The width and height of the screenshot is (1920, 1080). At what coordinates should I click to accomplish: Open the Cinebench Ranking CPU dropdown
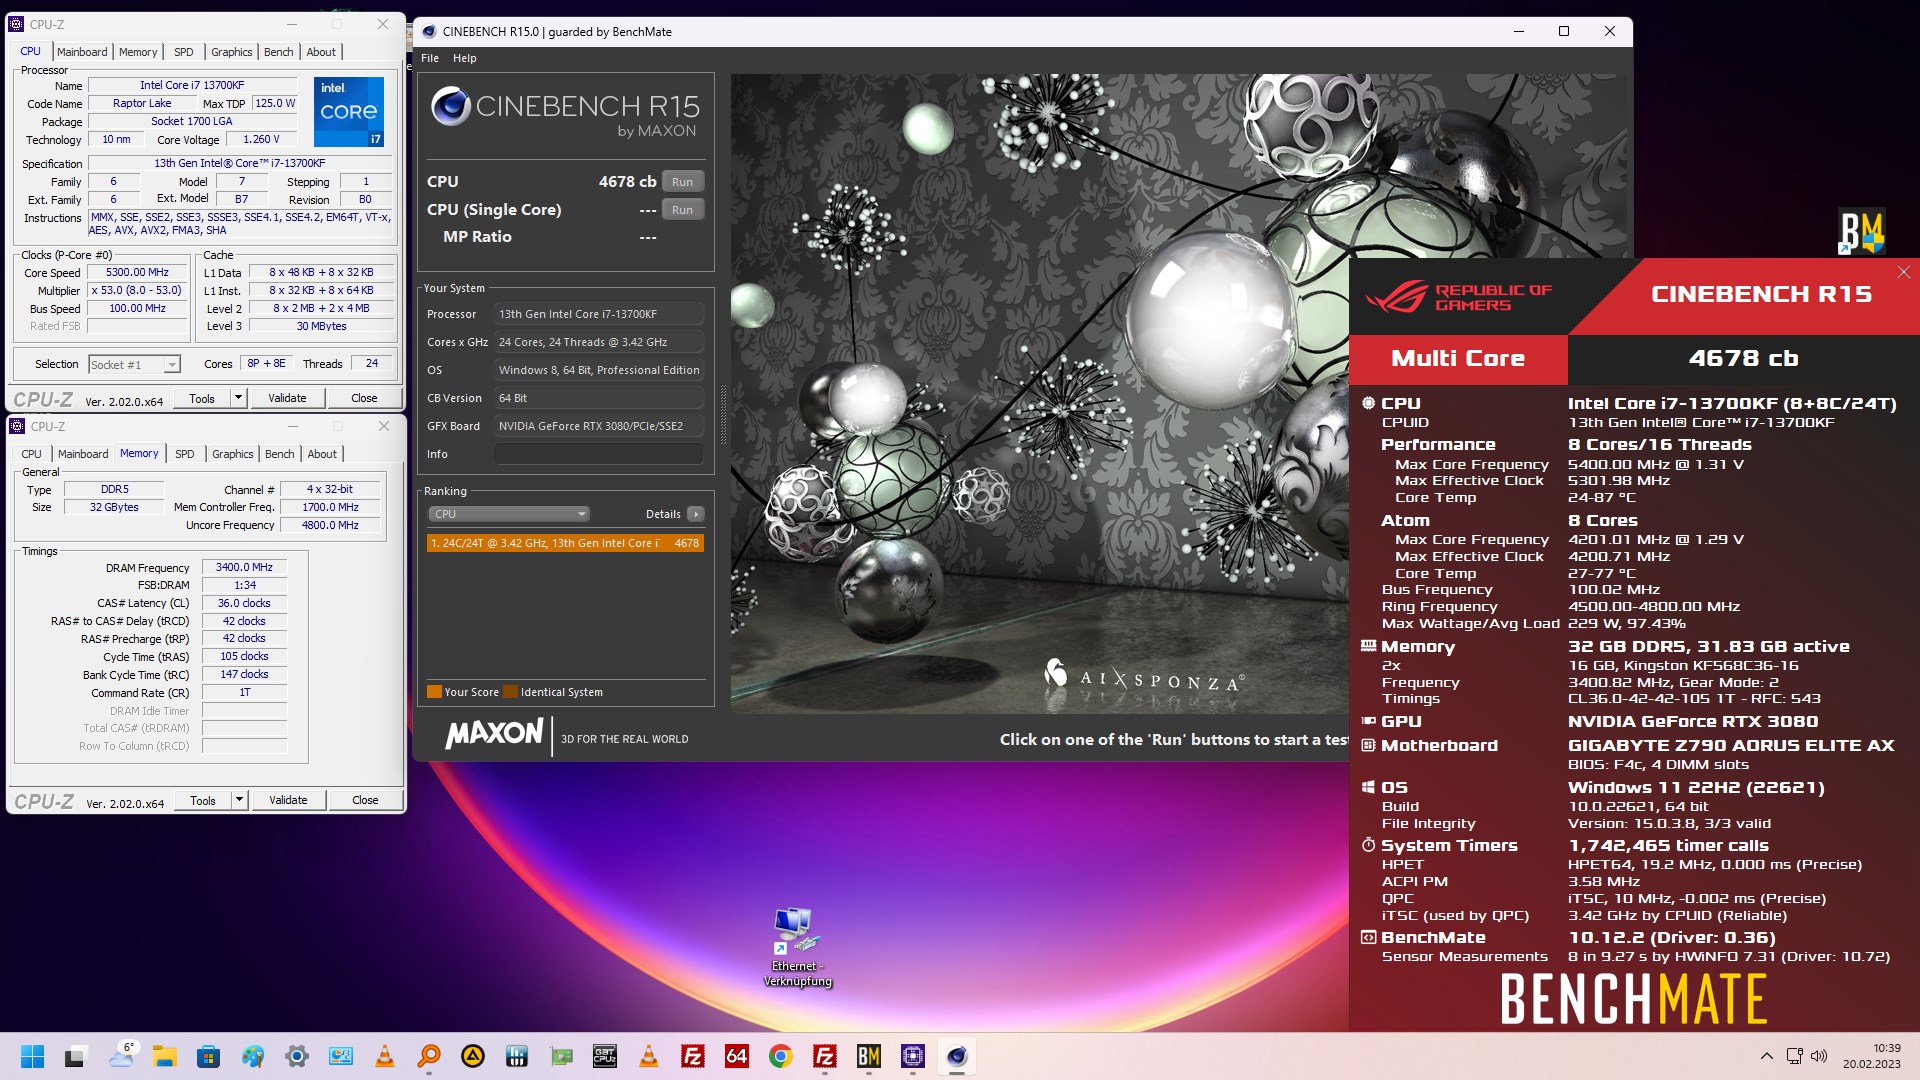508,514
